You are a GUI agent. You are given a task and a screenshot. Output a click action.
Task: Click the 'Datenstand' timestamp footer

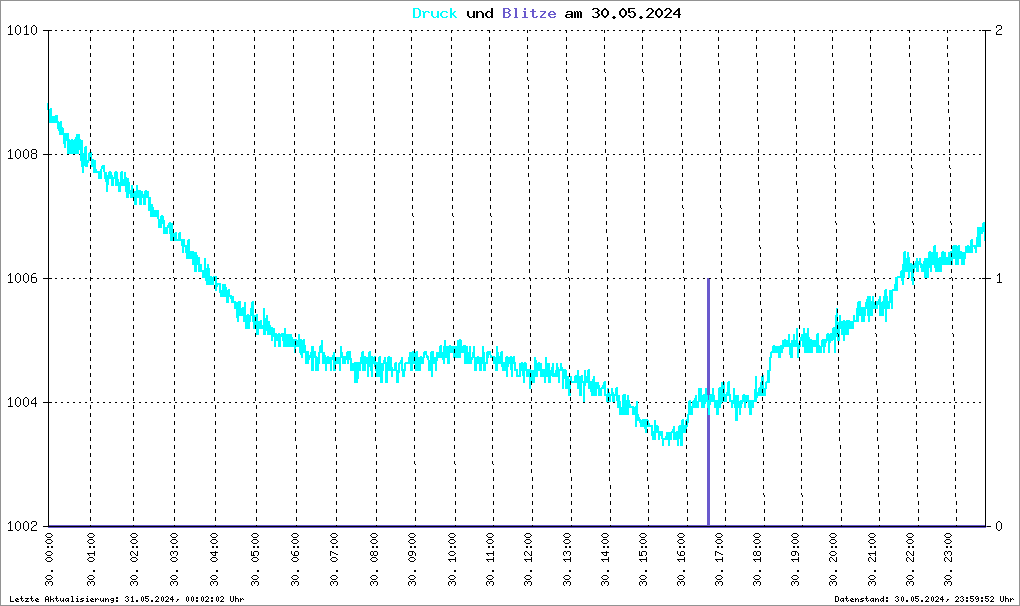(924, 599)
